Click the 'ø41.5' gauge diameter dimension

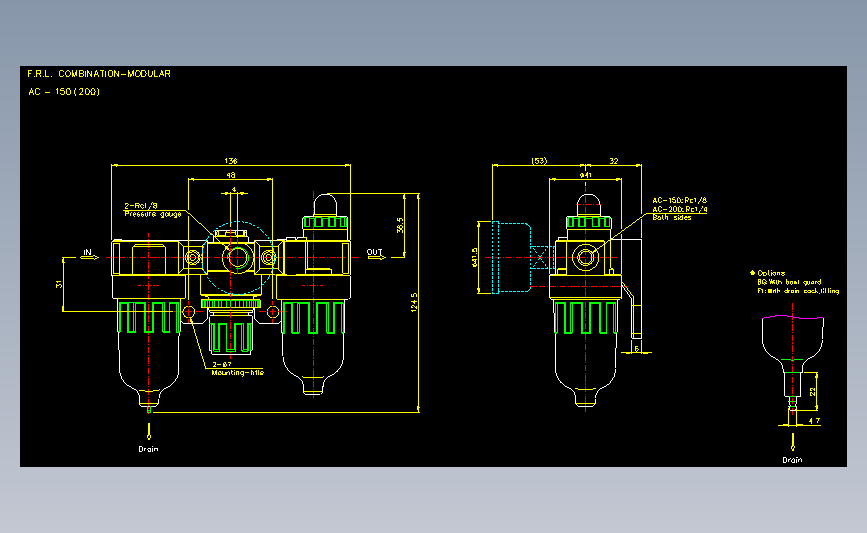(x=474, y=257)
